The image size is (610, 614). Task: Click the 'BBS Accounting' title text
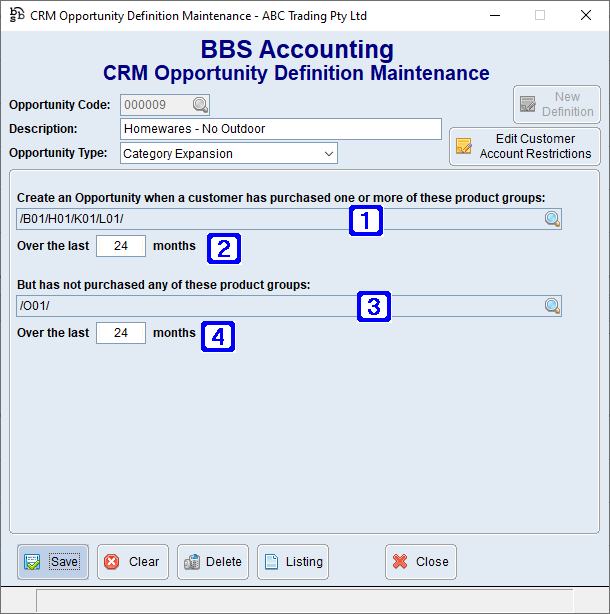point(297,49)
